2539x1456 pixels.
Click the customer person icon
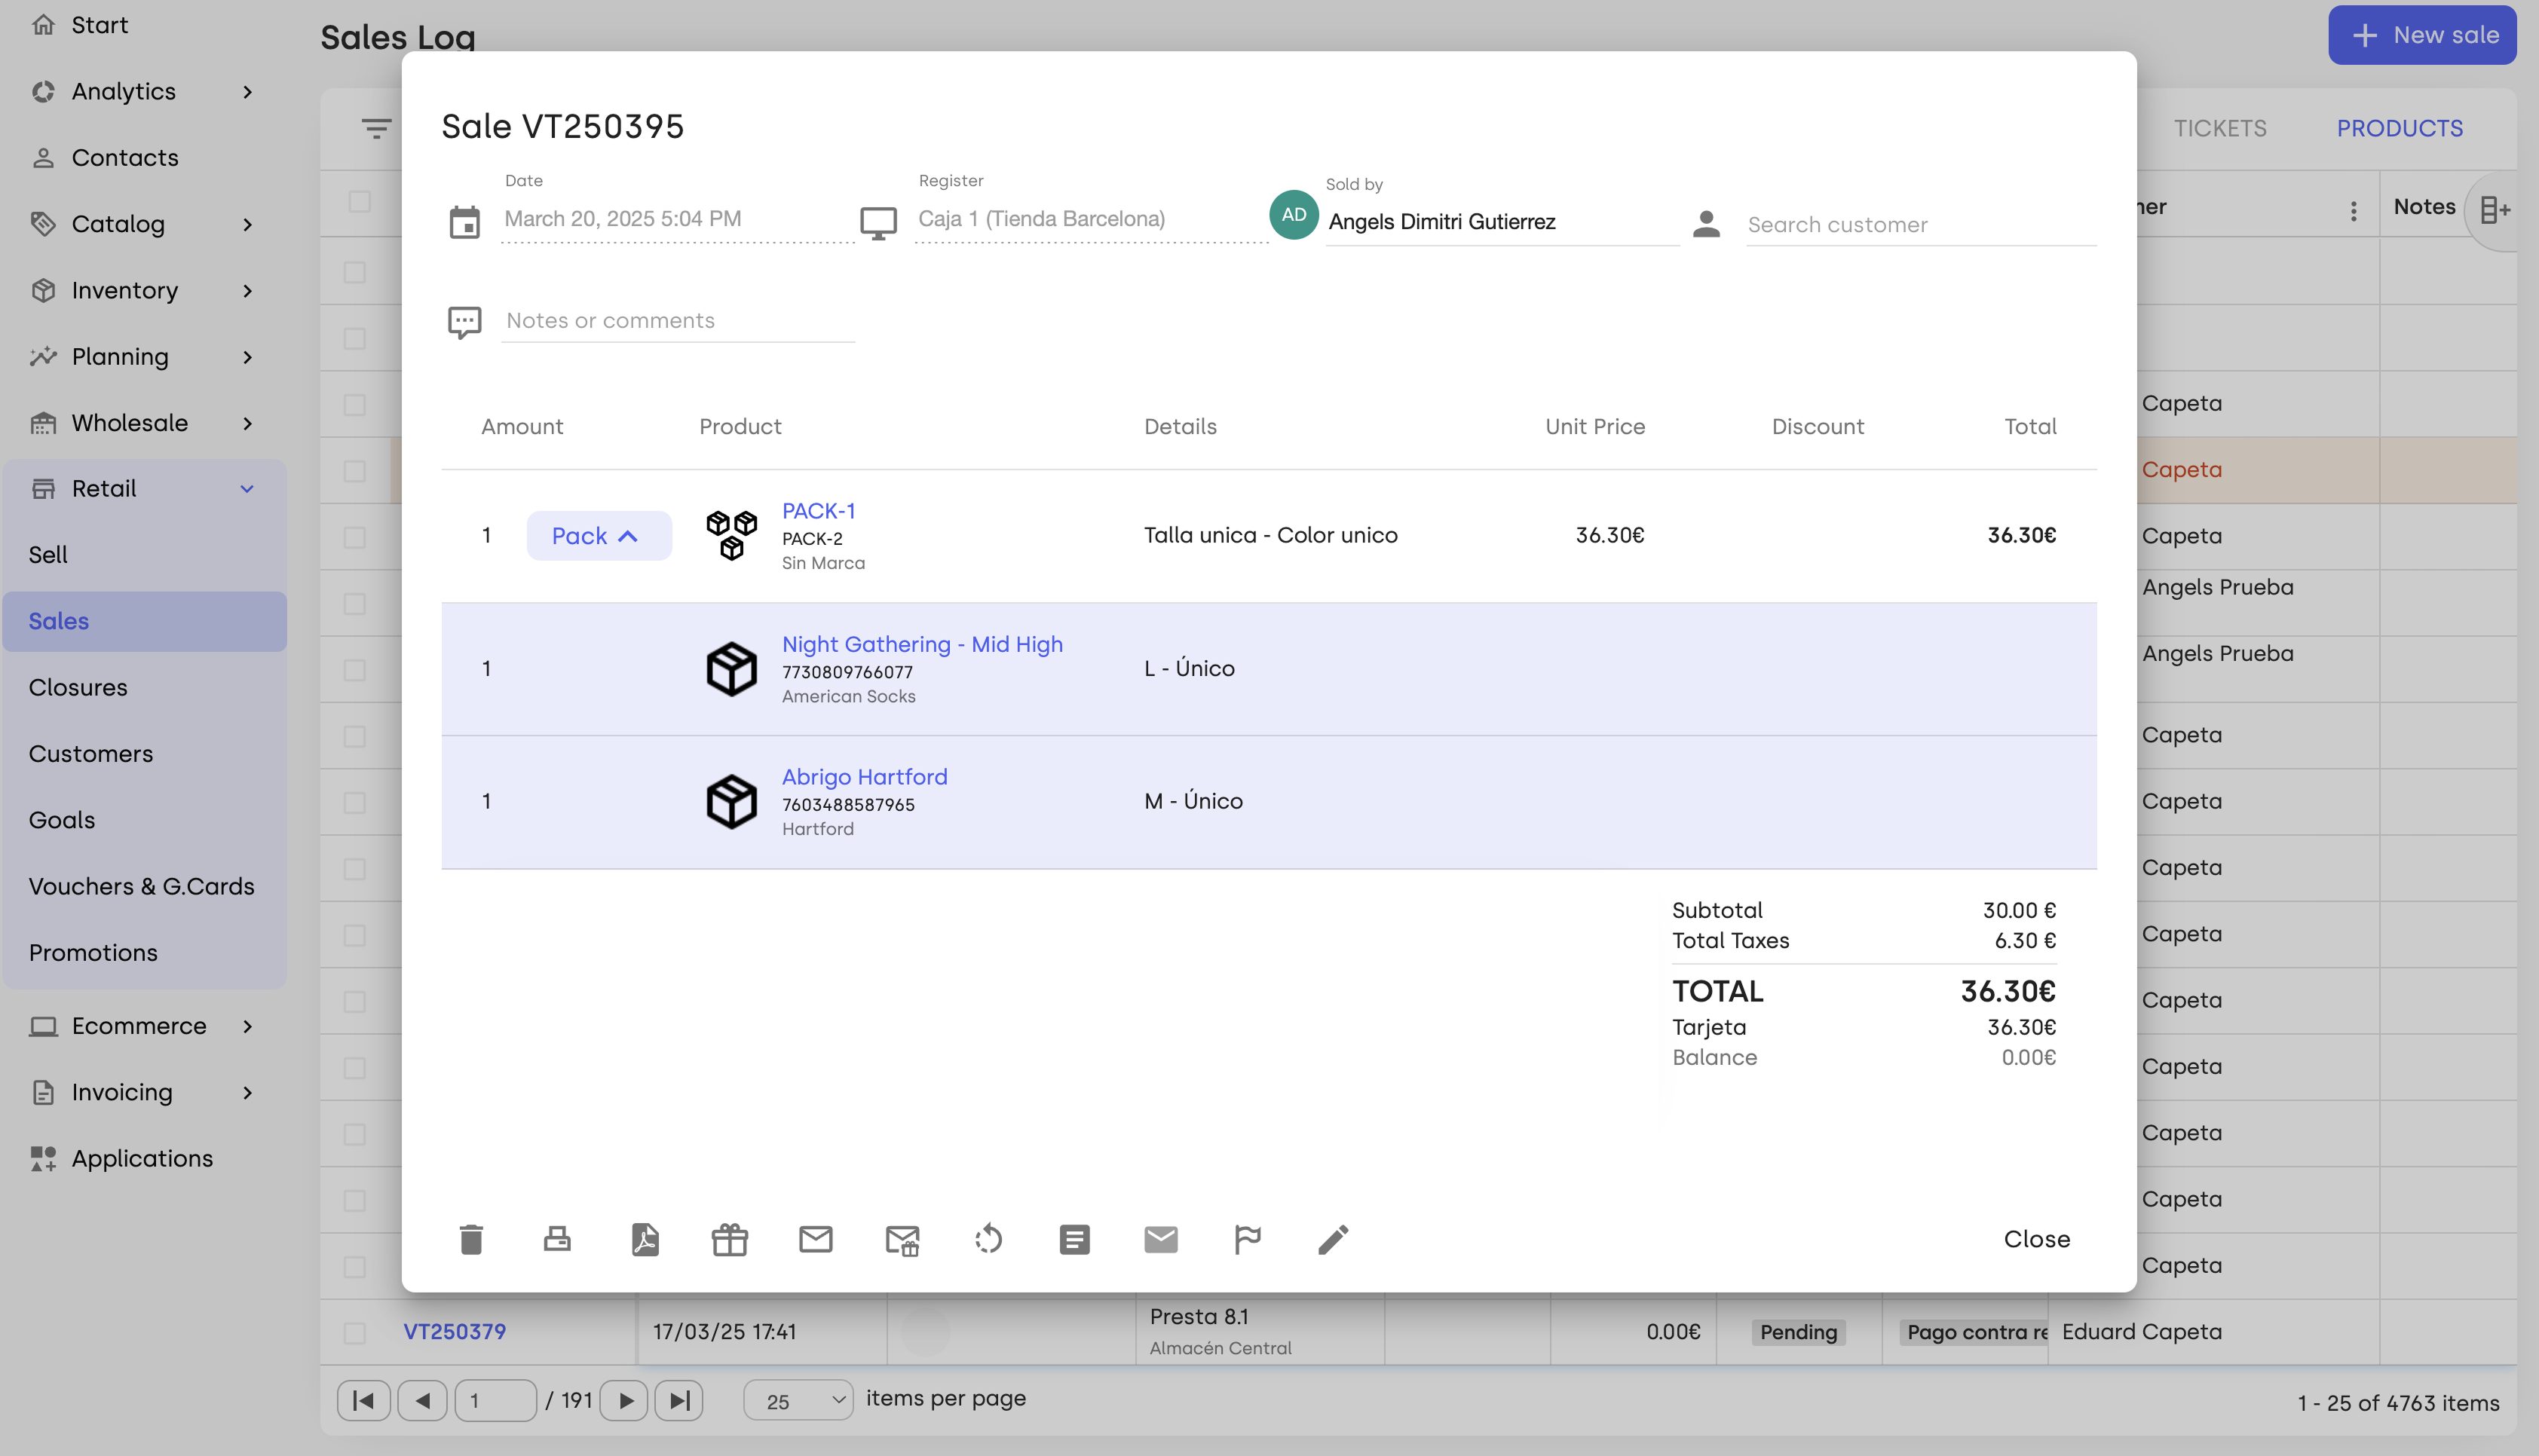pyautogui.click(x=1707, y=224)
